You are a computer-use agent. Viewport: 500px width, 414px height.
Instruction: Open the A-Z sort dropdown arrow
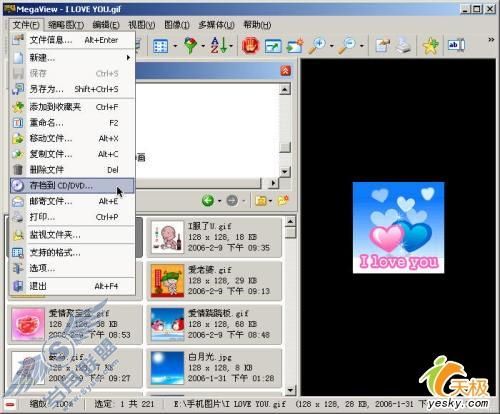tap(231, 46)
